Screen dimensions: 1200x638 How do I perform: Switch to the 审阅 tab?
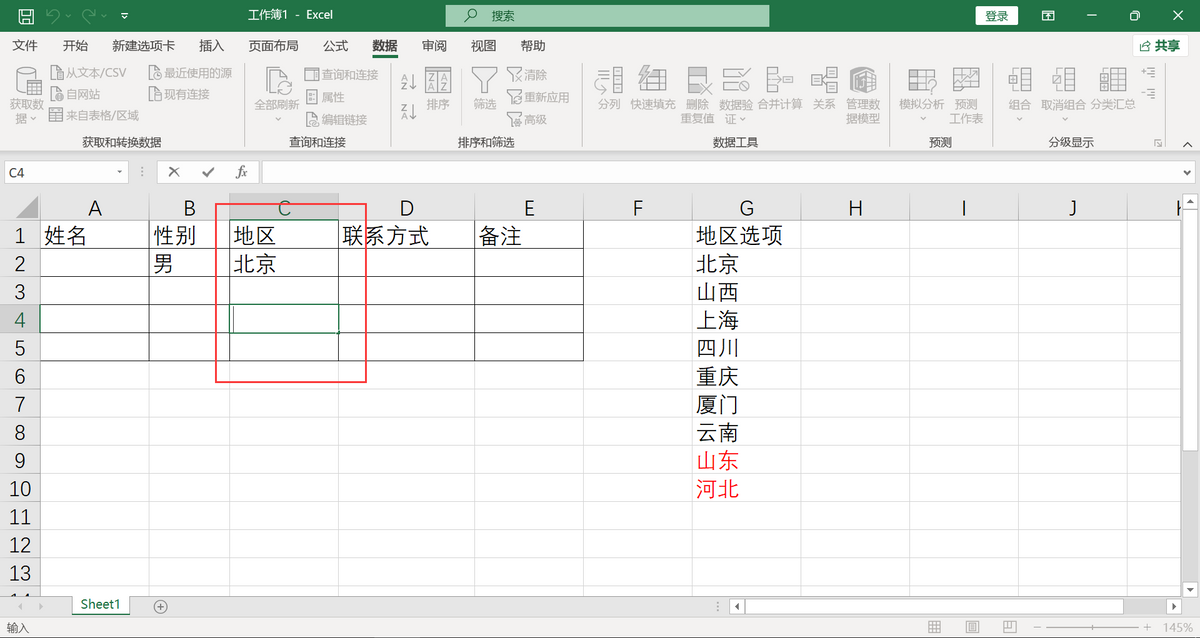tap(434, 46)
